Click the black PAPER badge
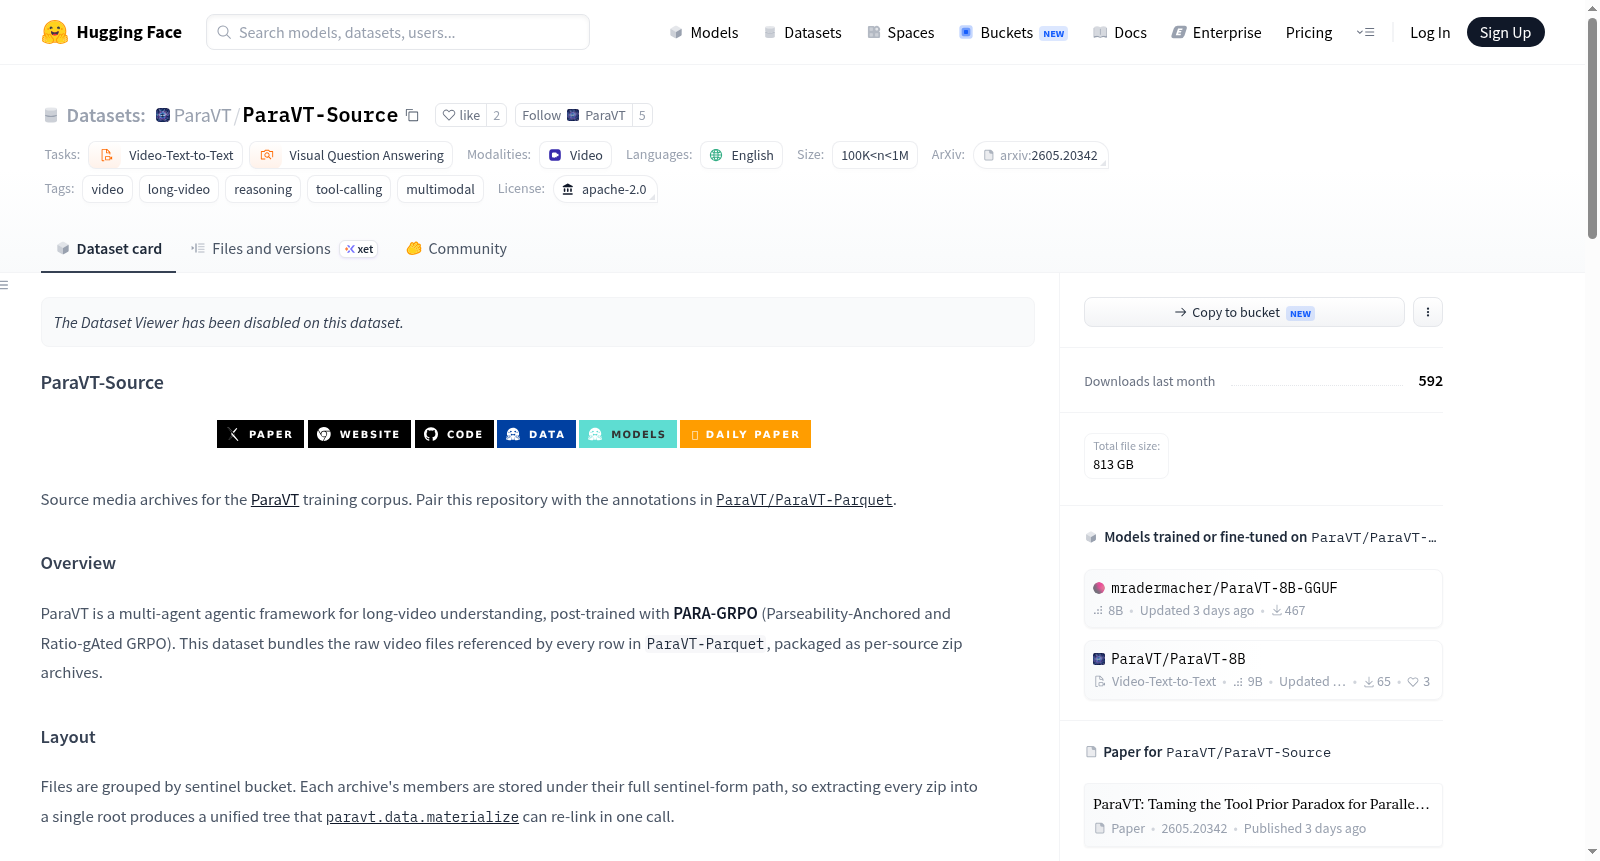1600x861 pixels. point(260,434)
